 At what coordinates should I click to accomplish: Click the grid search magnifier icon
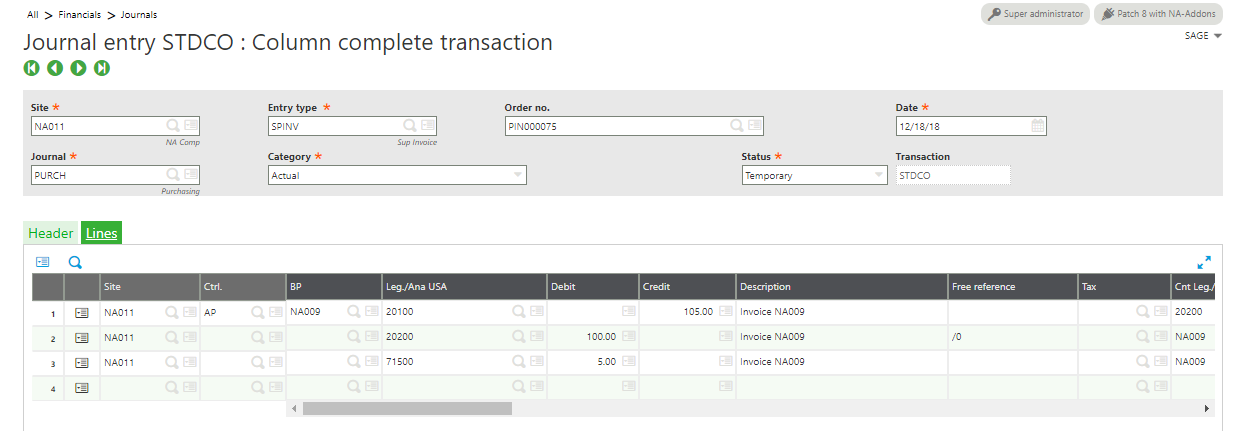coord(74,262)
